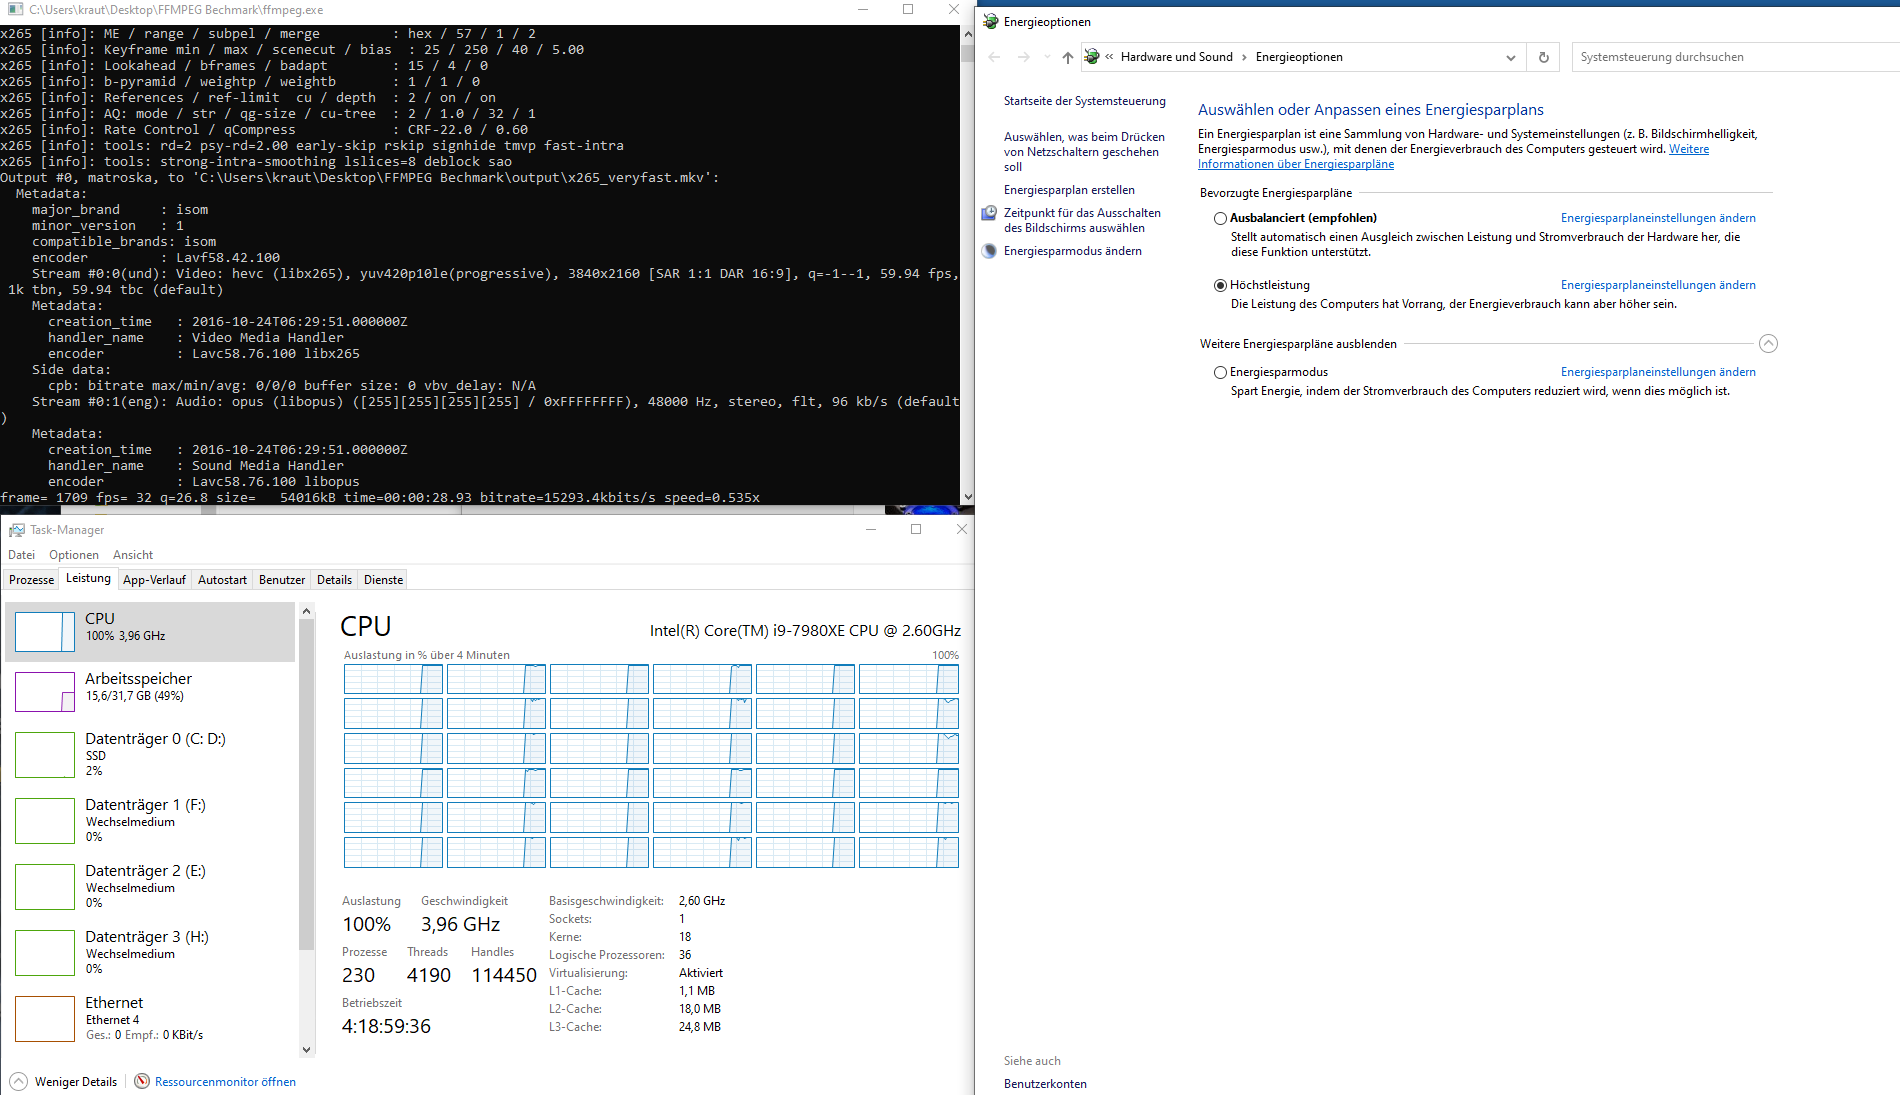Click scroll-down arrow in ffmpeg console
The height and width of the screenshot is (1095, 1900).
(967, 497)
